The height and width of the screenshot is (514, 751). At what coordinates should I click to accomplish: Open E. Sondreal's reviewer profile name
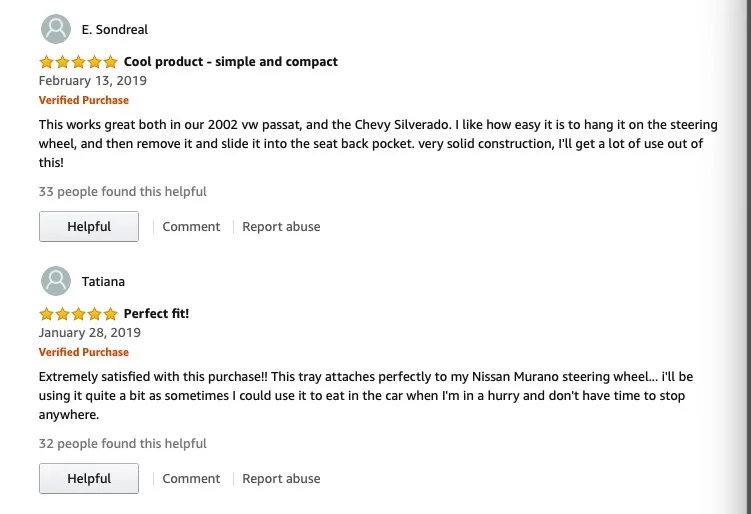[x=115, y=30]
